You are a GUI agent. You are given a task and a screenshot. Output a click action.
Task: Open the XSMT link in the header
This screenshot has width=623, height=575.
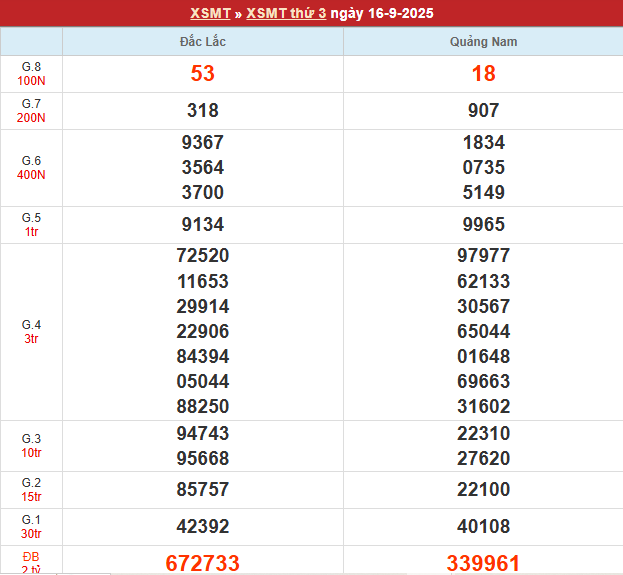click(210, 14)
